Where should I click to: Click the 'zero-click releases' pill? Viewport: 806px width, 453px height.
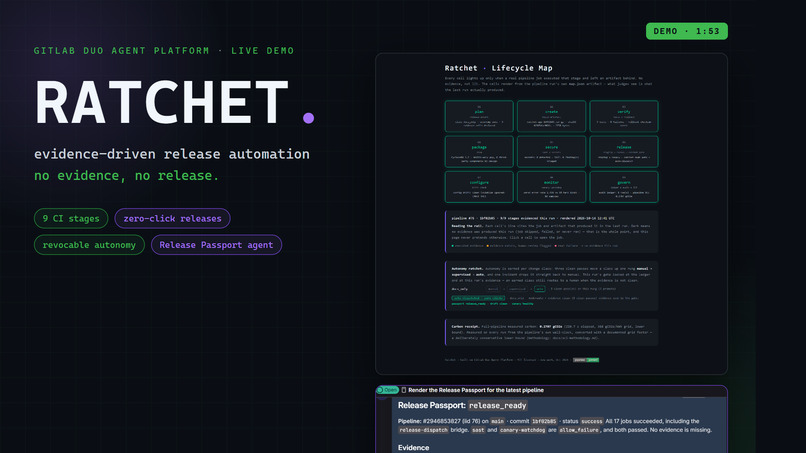tap(172, 219)
